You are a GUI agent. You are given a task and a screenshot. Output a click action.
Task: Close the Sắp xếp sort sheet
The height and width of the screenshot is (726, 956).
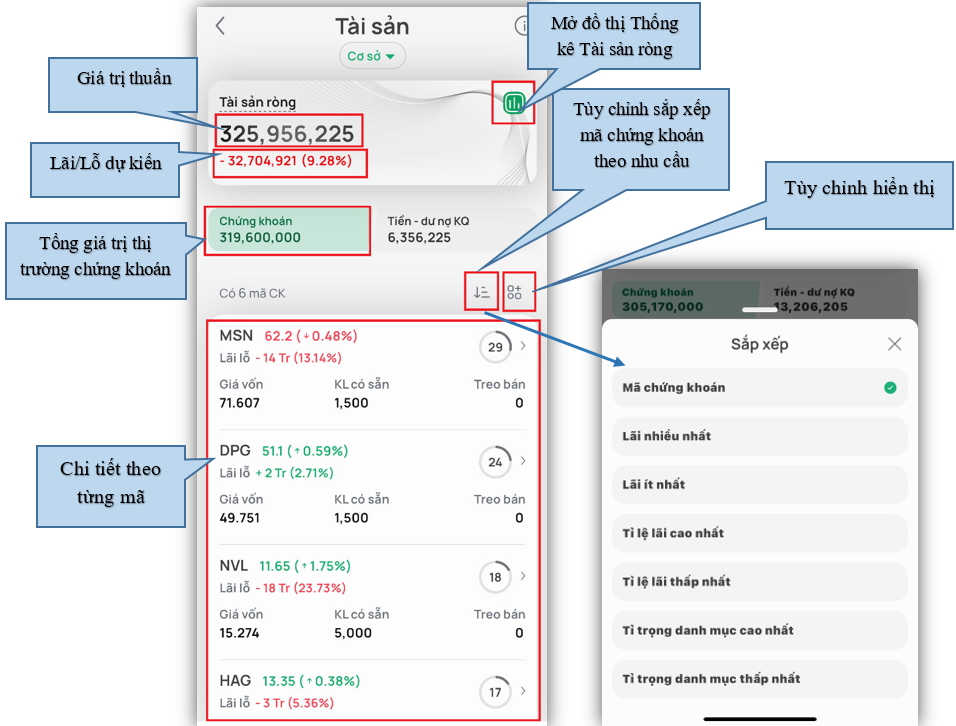(x=894, y=344)
